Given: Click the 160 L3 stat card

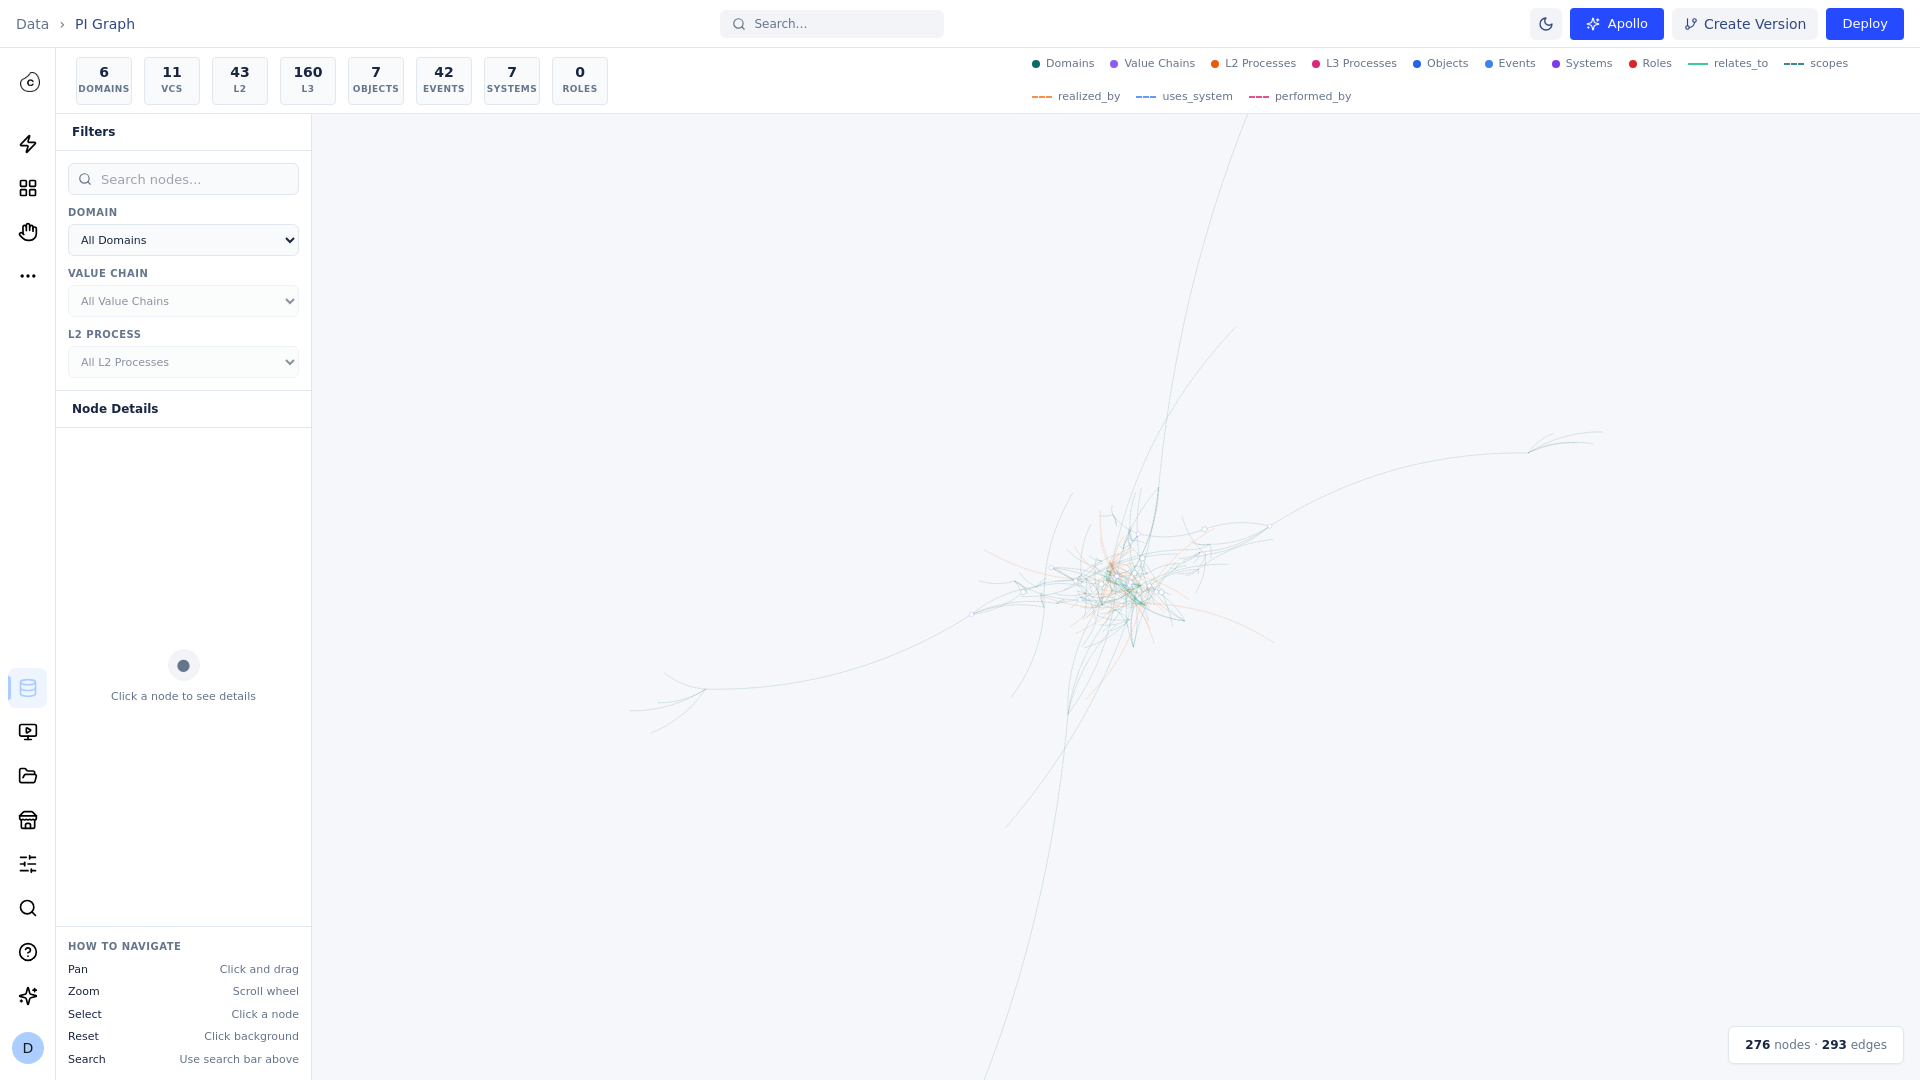Looking at the screenshot, I should coord(308,81).
